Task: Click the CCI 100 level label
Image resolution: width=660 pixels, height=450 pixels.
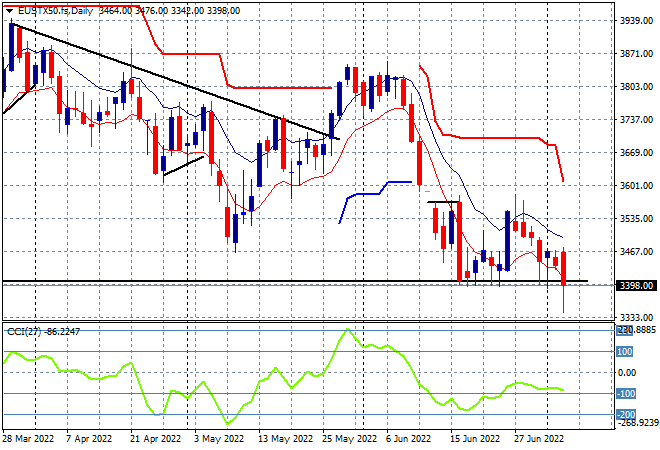Action: tap(624, 351)
